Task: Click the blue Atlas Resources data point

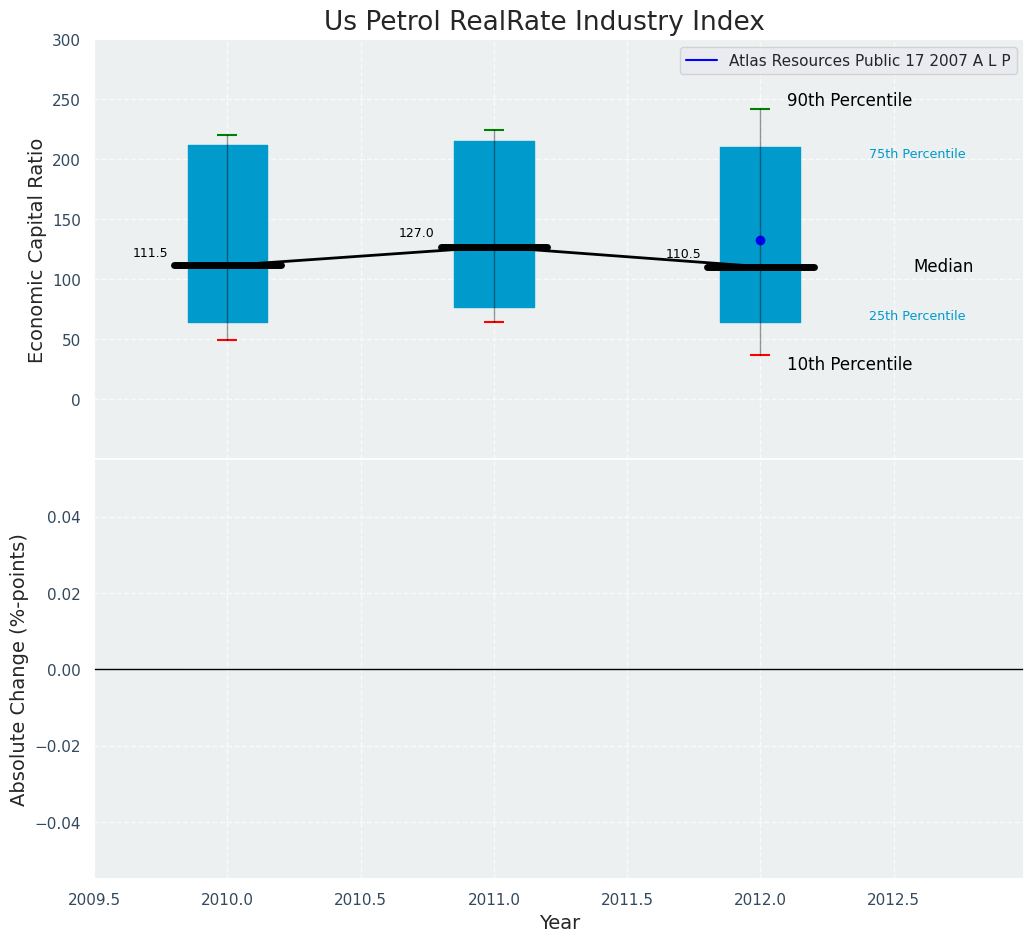Action: pyautogui.click(x=760, y=241)
